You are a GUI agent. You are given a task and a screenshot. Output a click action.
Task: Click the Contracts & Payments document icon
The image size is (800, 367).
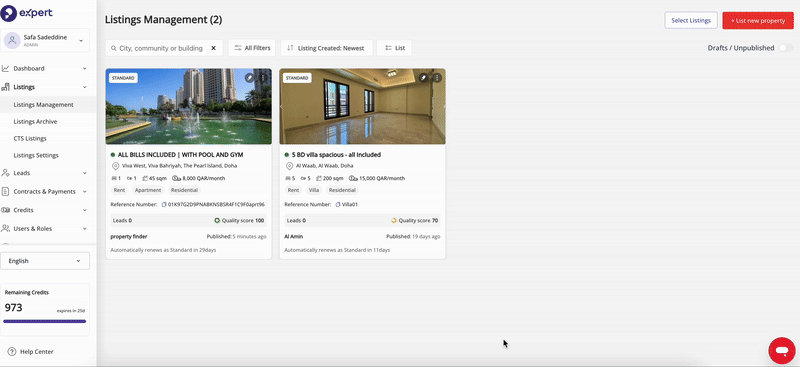pyautogui.click(x=6, y=191)
